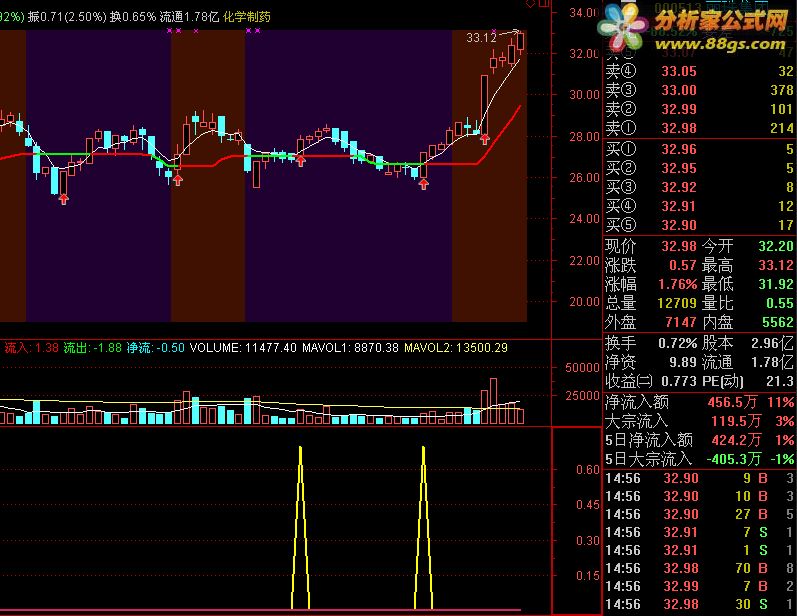Click the 5日净流入额 424.2万 row
Viewport: 797px width, 616px height.
click(x=699, y=440)
